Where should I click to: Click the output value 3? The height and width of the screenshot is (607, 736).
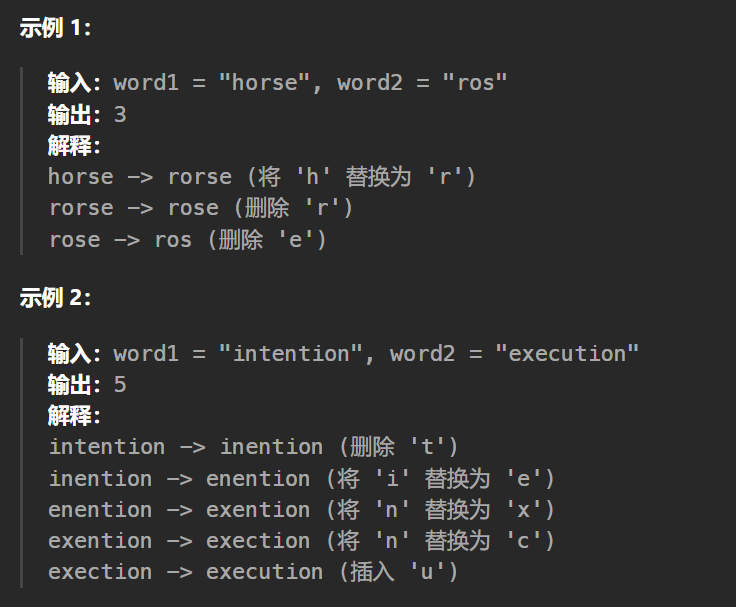coord(120,115)
